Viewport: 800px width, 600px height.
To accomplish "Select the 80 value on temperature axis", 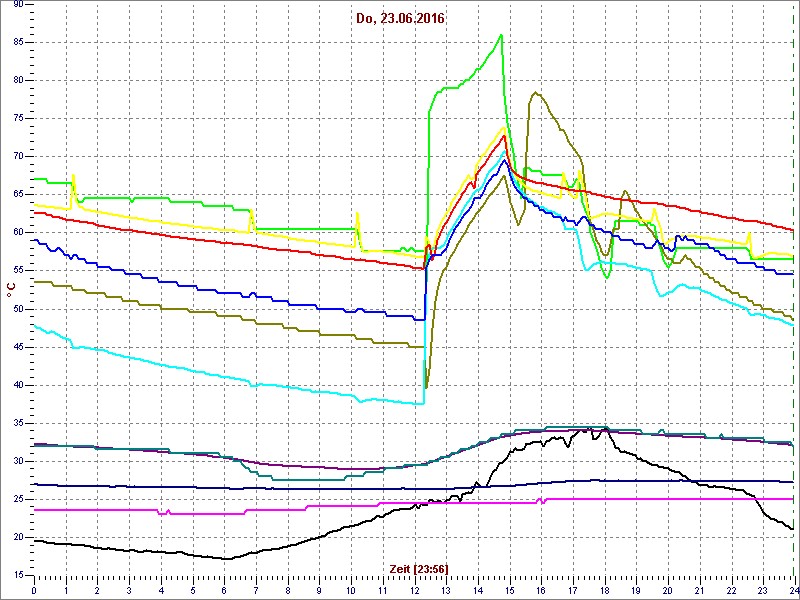I will (18, 80).
